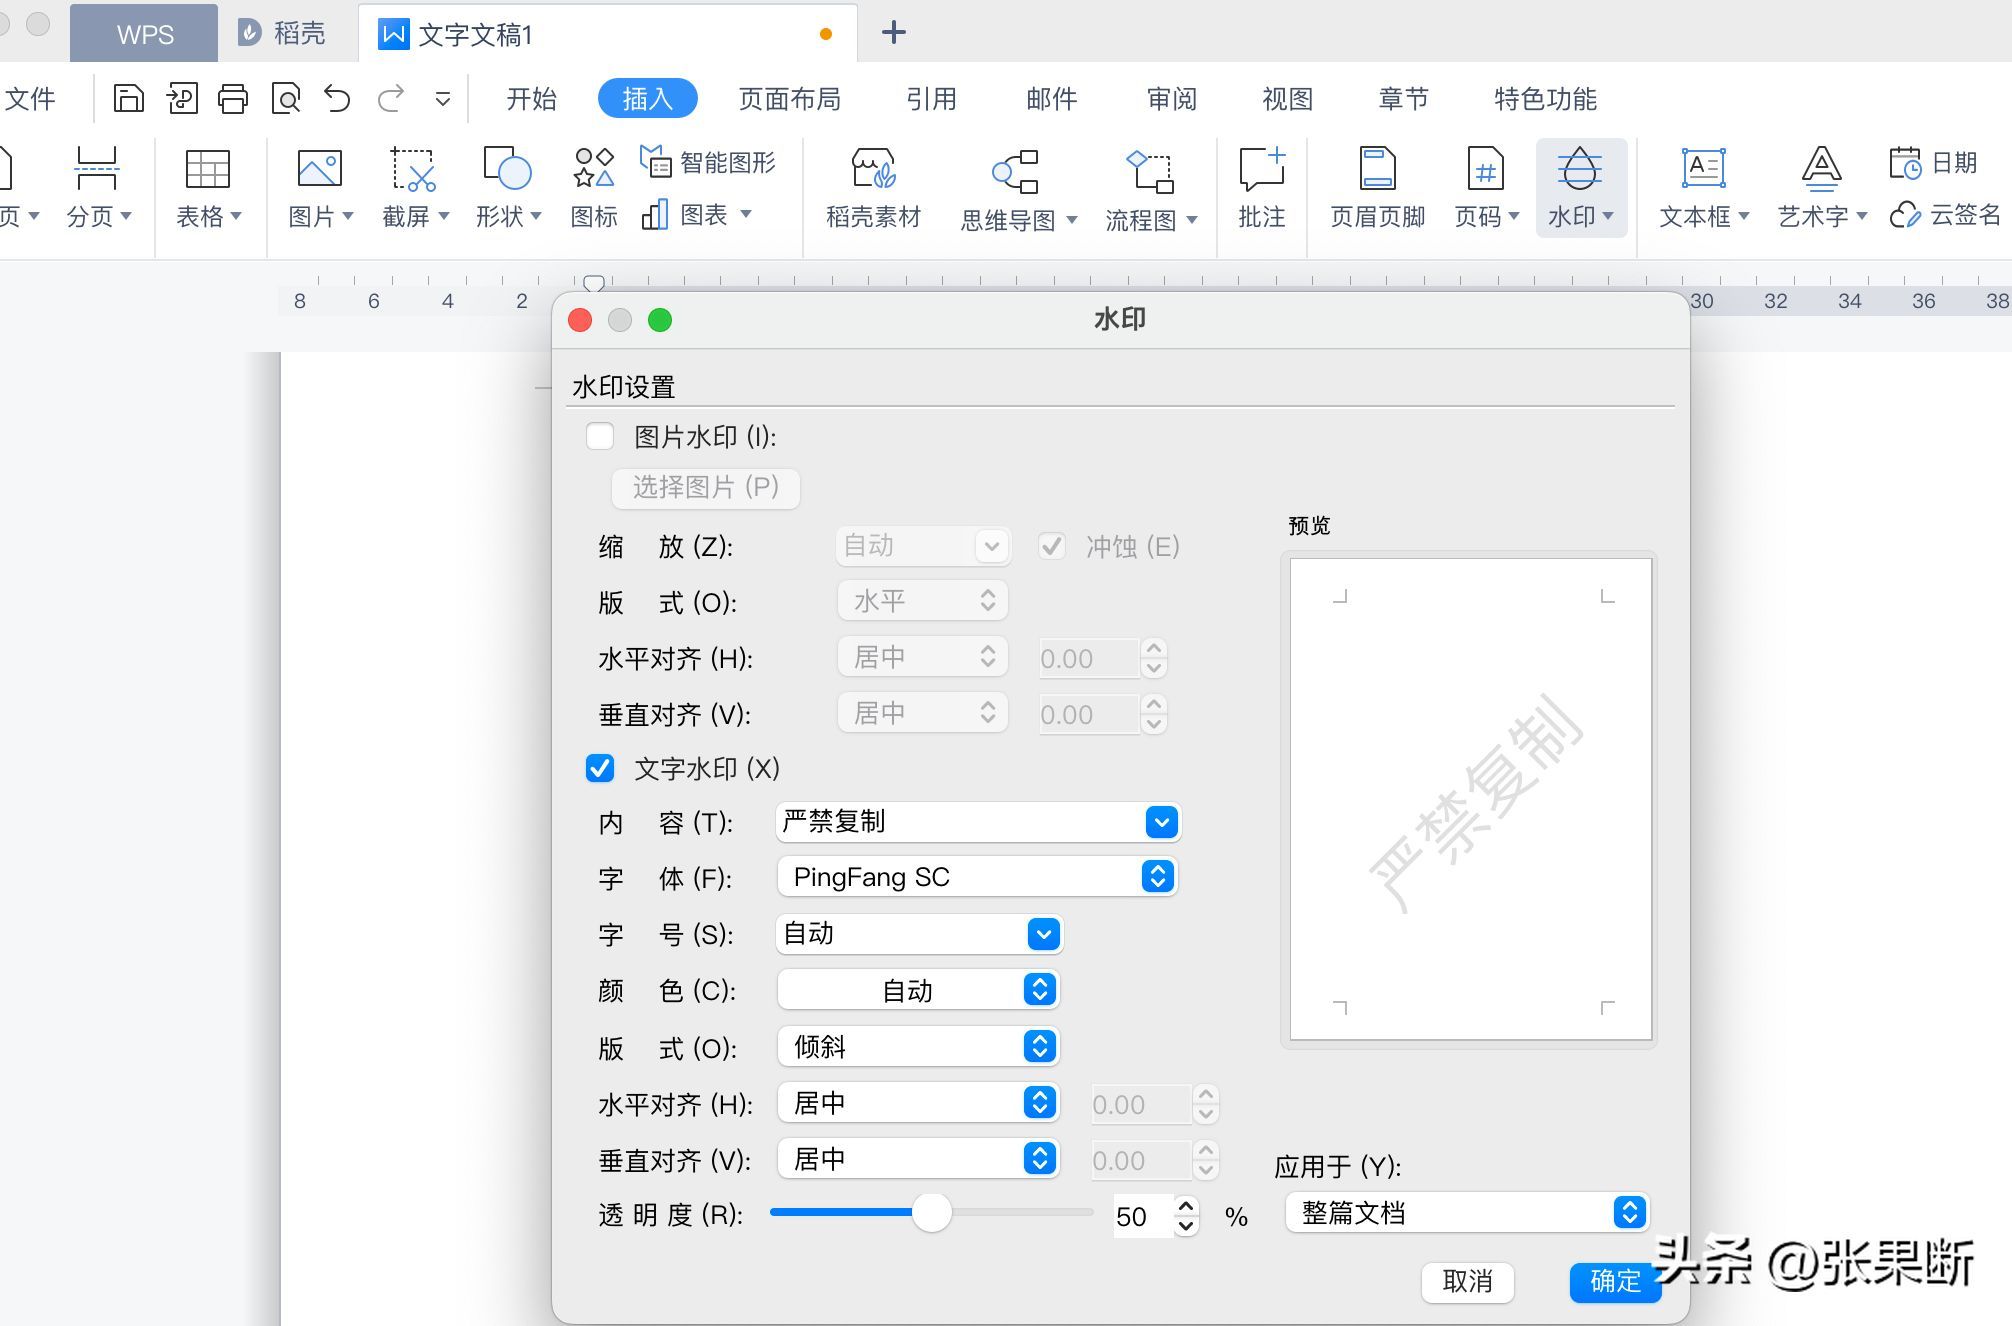Open 页眉页脚 header and footer
The image size is (2012, 1326).
click(1378, 187)
